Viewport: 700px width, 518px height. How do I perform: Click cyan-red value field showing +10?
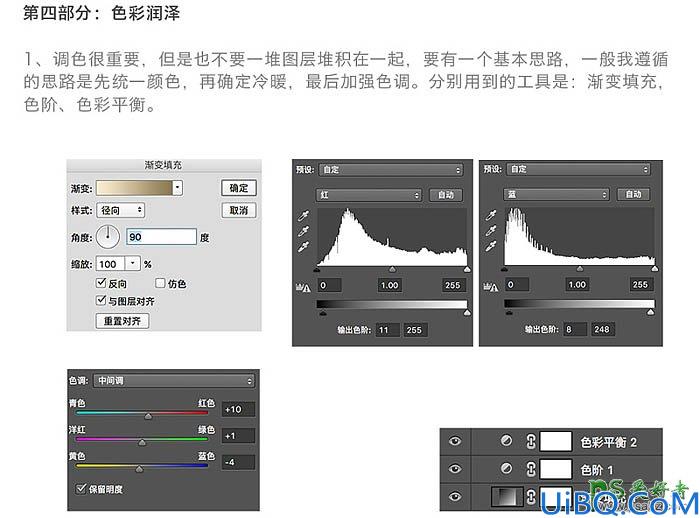pos(238,409)
